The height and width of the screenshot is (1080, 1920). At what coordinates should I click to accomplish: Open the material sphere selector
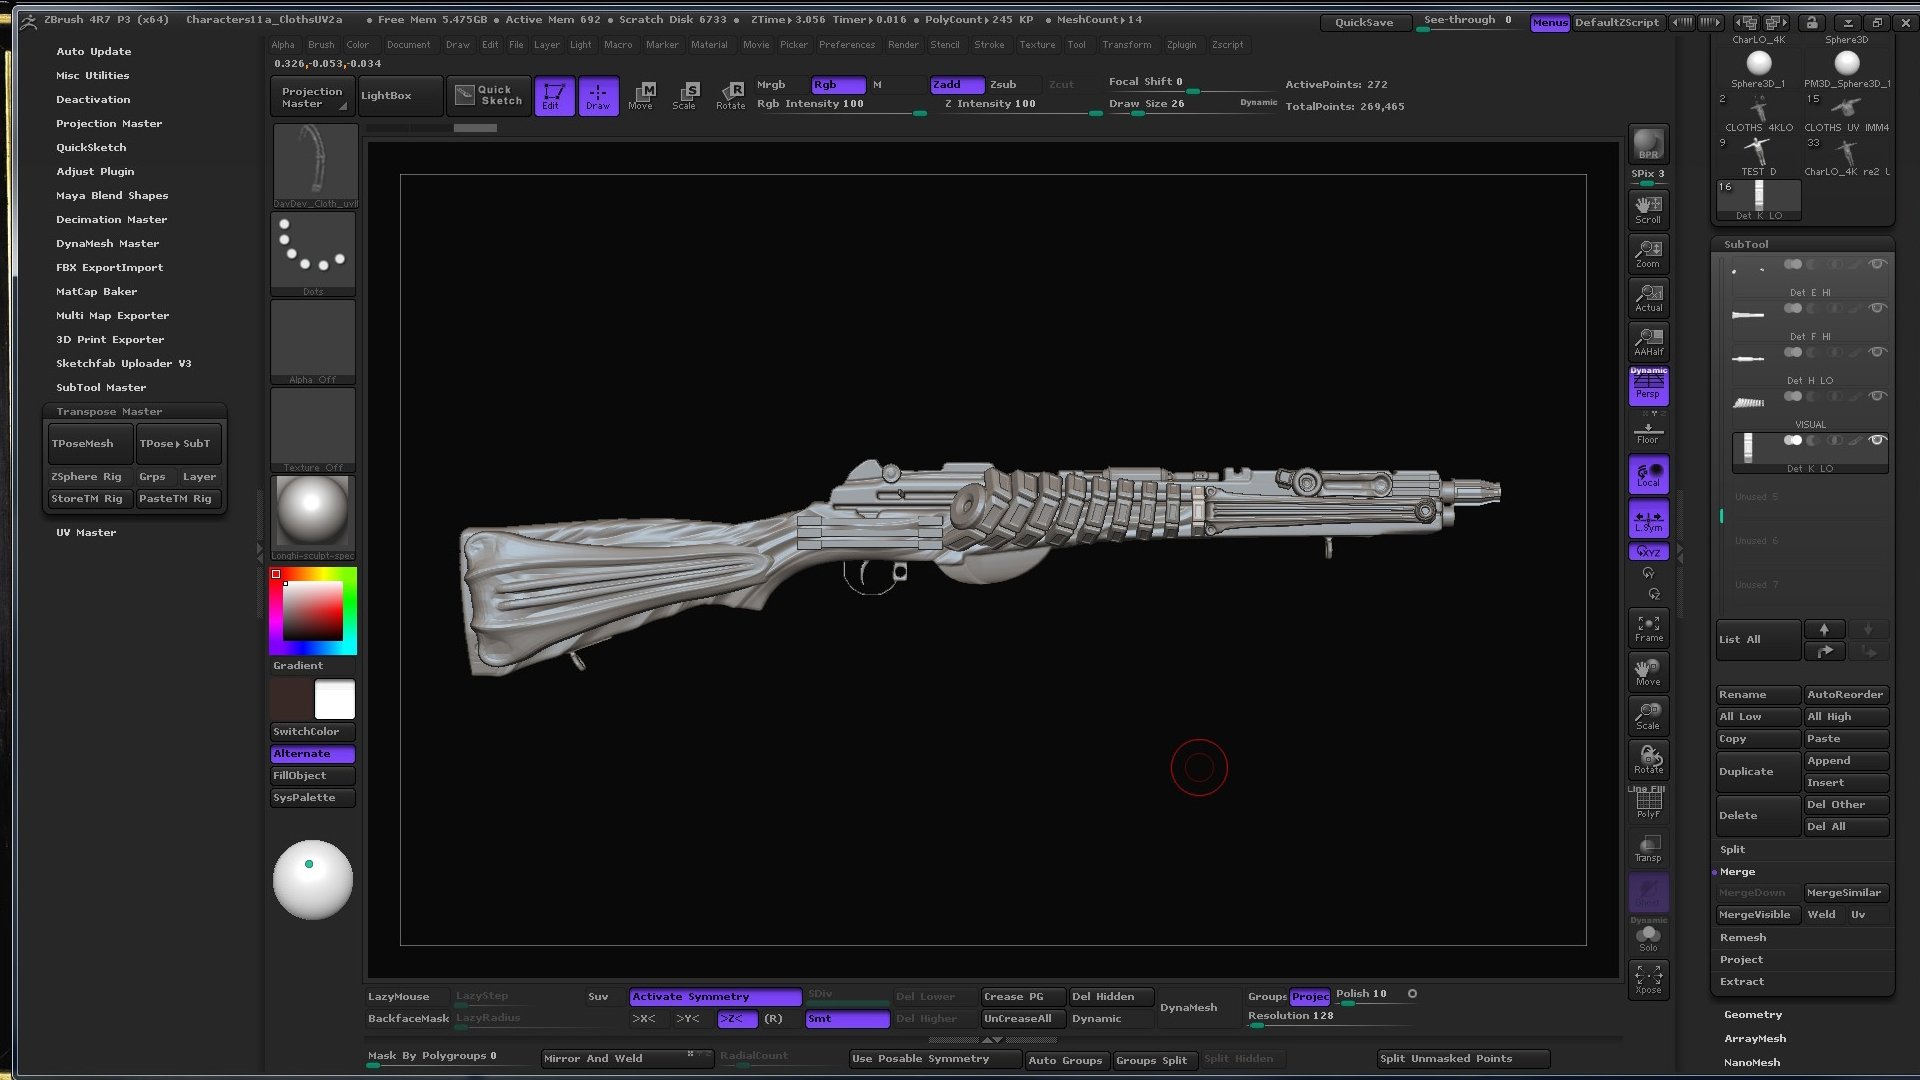click(314, 517)
